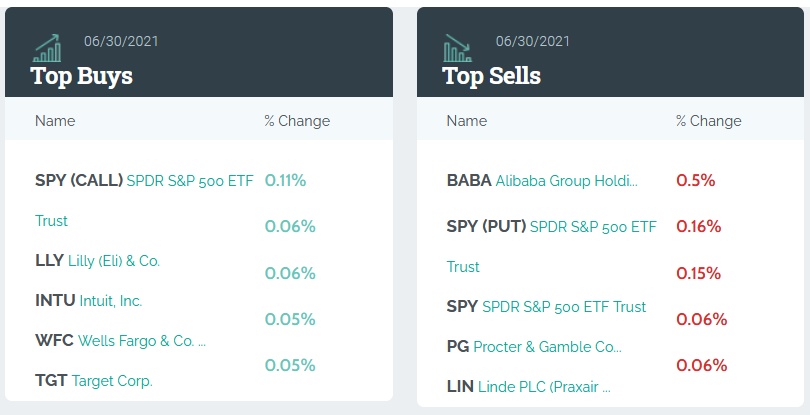Click the 0.11% change value for SPY (CALL)
The height and width of the screenshot is (415, 810).
click(x=285, y=181)
